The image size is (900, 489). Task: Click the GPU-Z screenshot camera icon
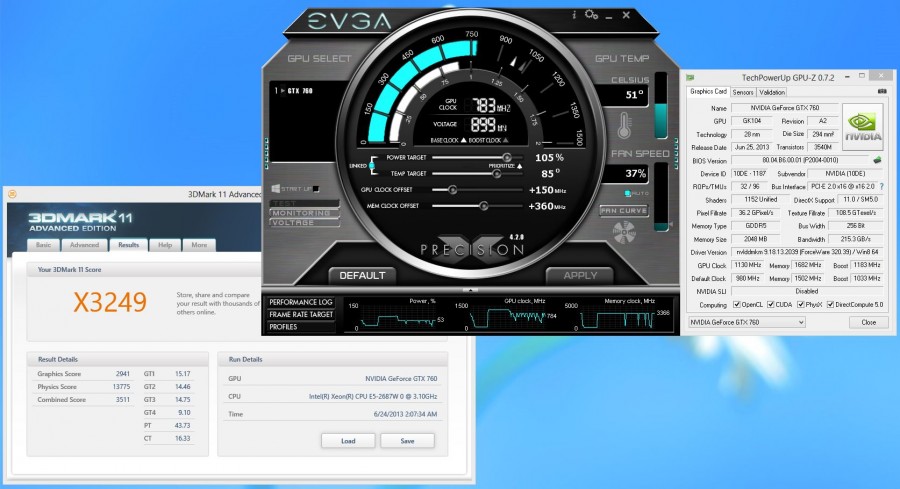882,92
